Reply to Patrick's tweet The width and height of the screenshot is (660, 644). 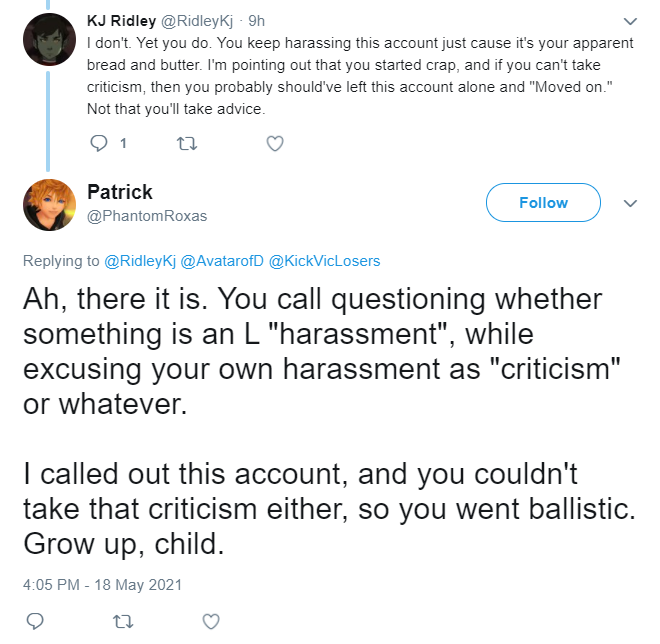35,621
